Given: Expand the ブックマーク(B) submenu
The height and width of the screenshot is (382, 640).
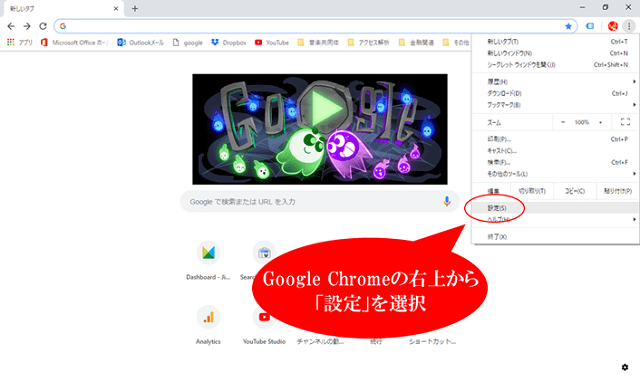Looking at the screenshot, I should coord(555,105).
